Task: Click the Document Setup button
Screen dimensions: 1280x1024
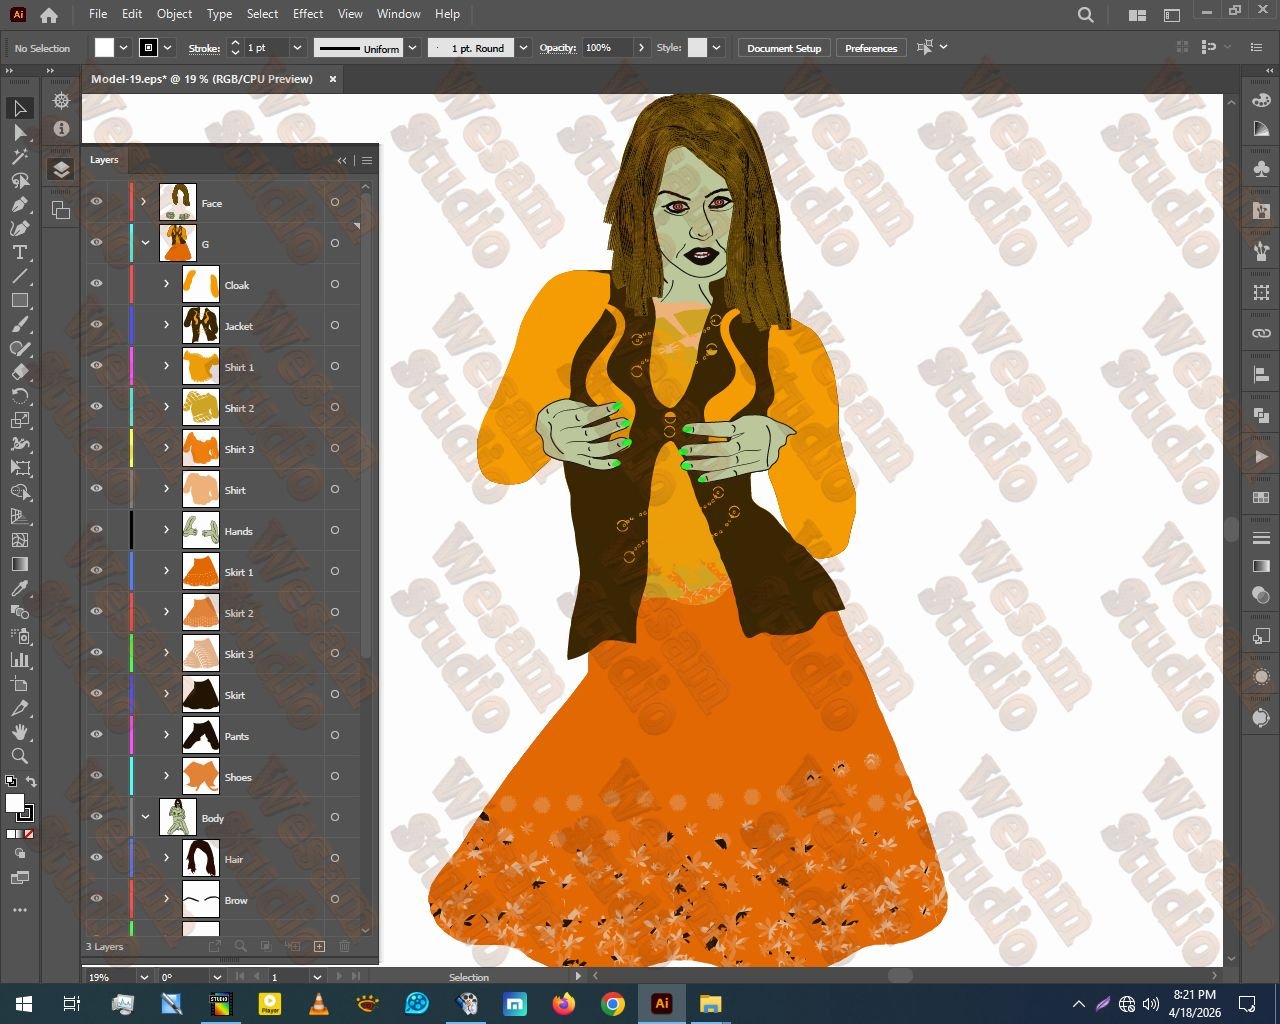Action: click(784, 48)
